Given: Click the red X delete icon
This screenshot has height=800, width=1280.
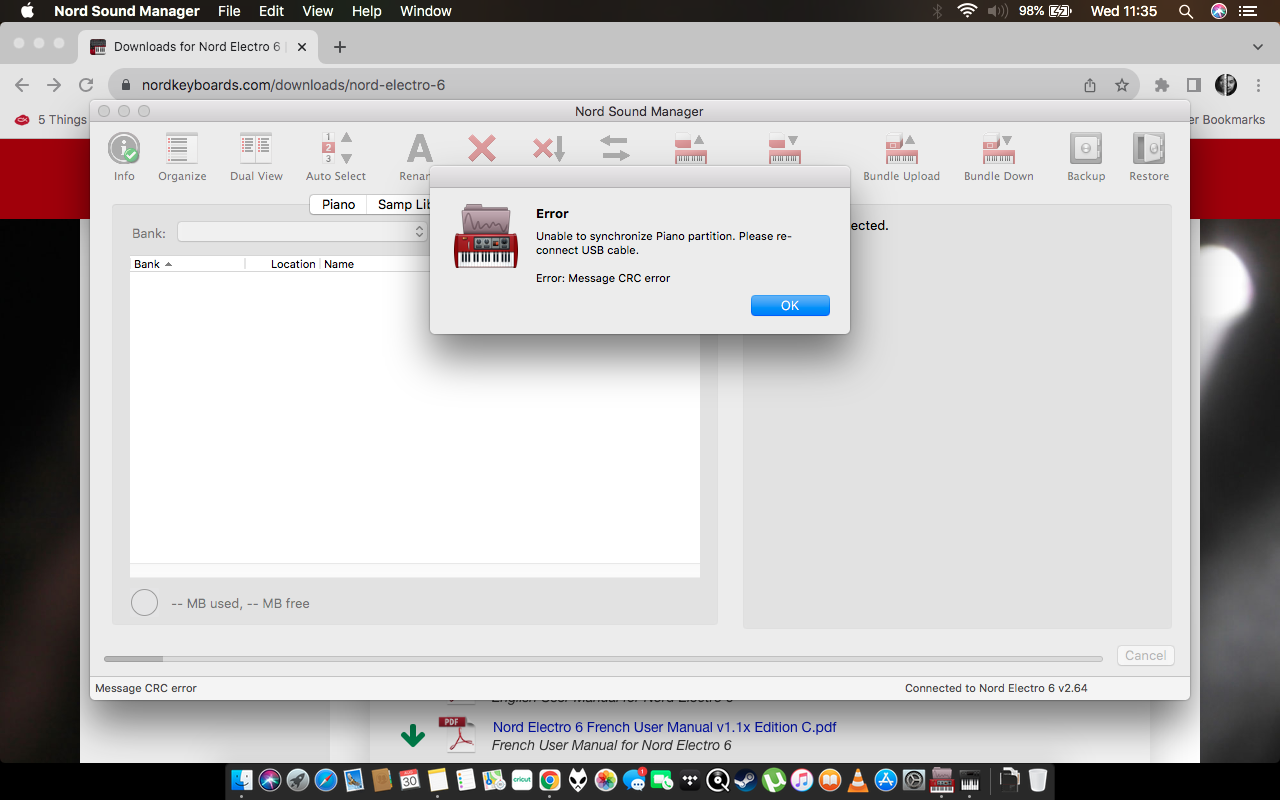Looking at the screenshot, I should coord(482,149).
